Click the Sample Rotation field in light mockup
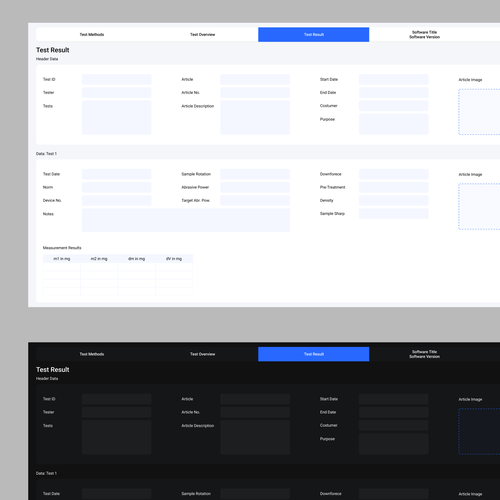 point(255,174)
